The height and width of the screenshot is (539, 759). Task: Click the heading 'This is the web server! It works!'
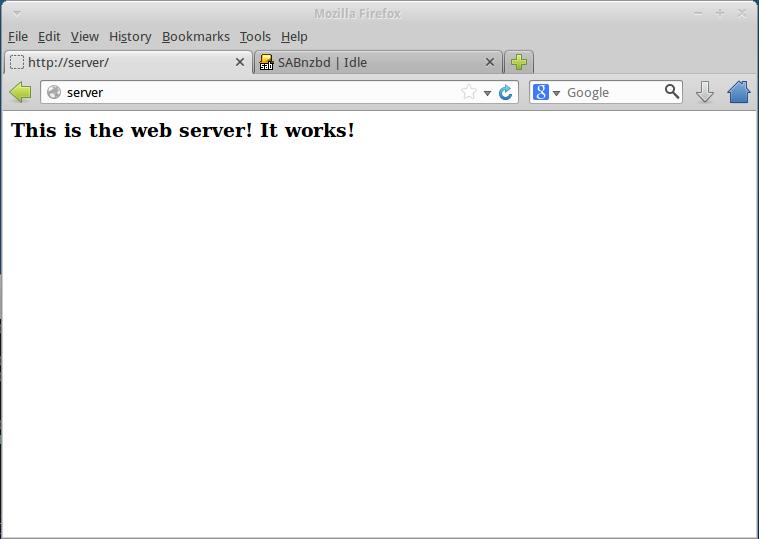coord(183,130)
